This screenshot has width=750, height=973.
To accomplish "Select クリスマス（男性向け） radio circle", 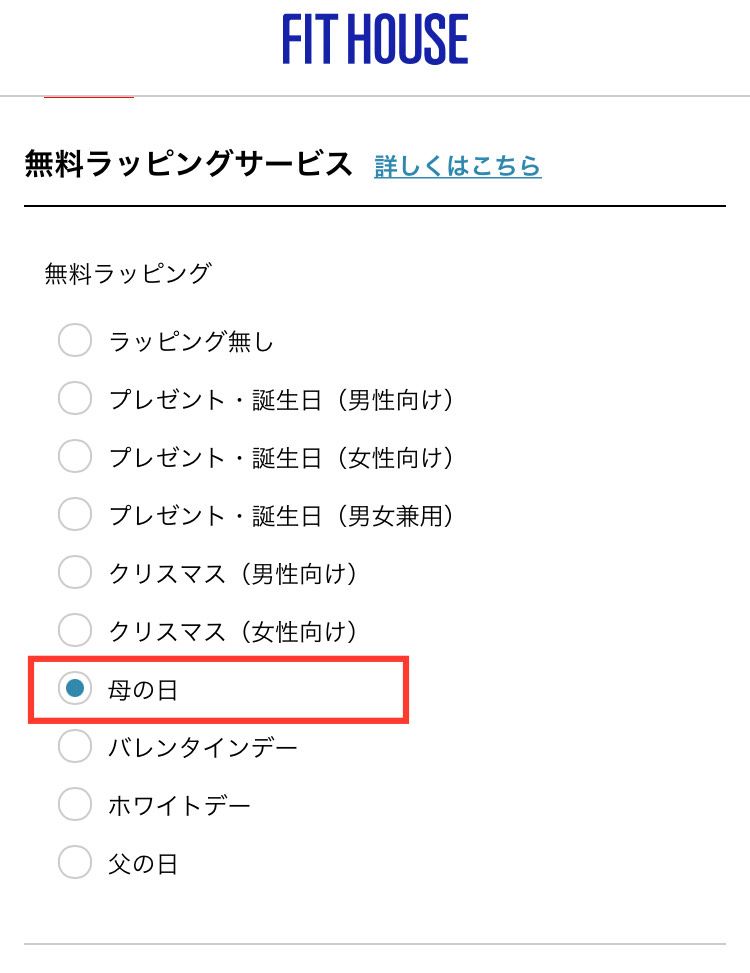I will [75, 573].
